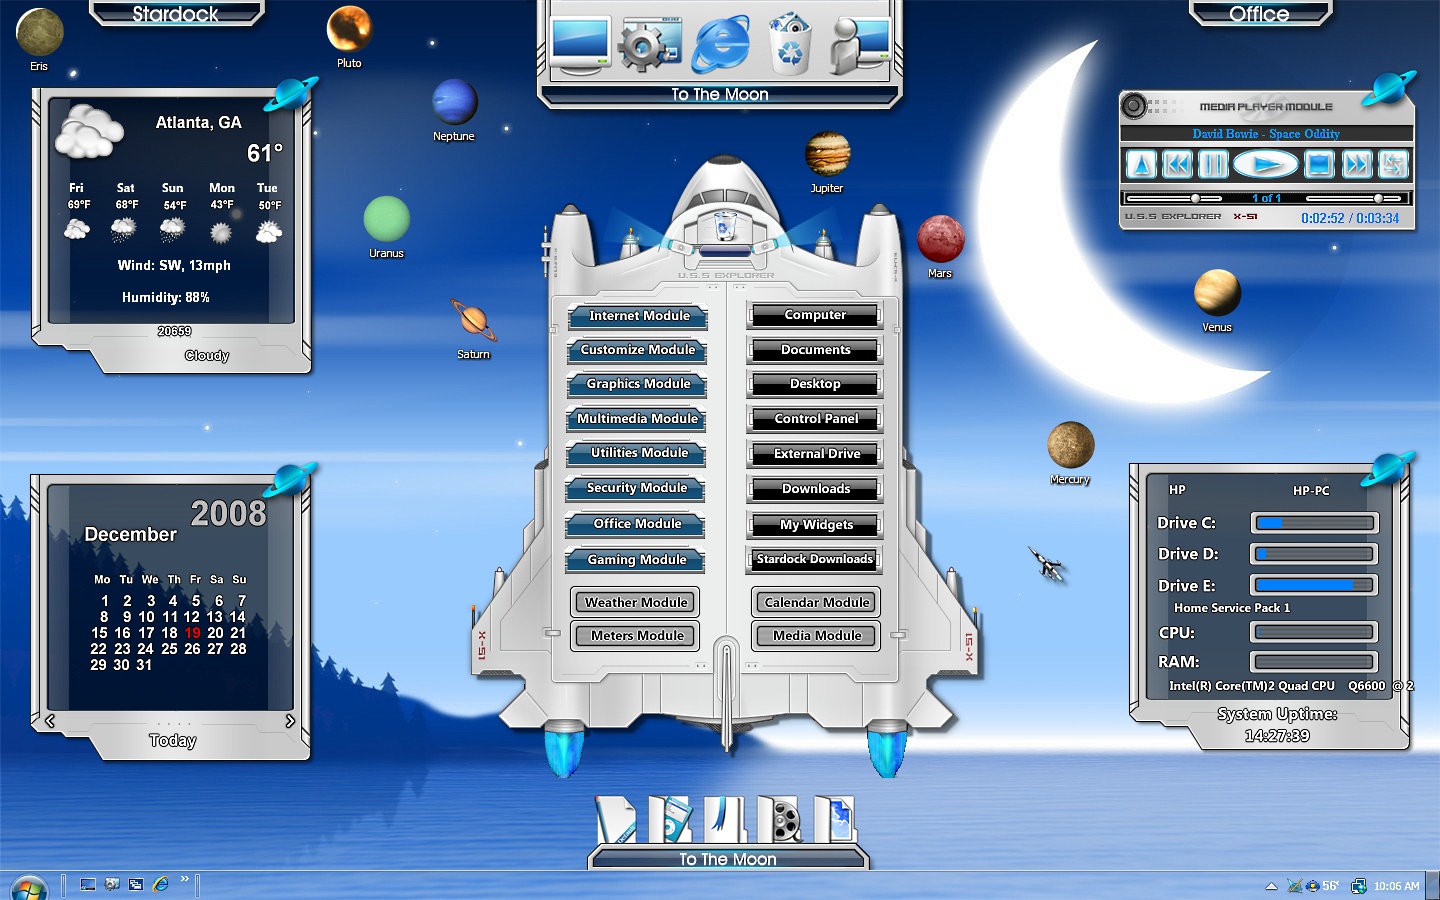
Task: Open the Utilities Module menu
Action: (x=638, y=453)
